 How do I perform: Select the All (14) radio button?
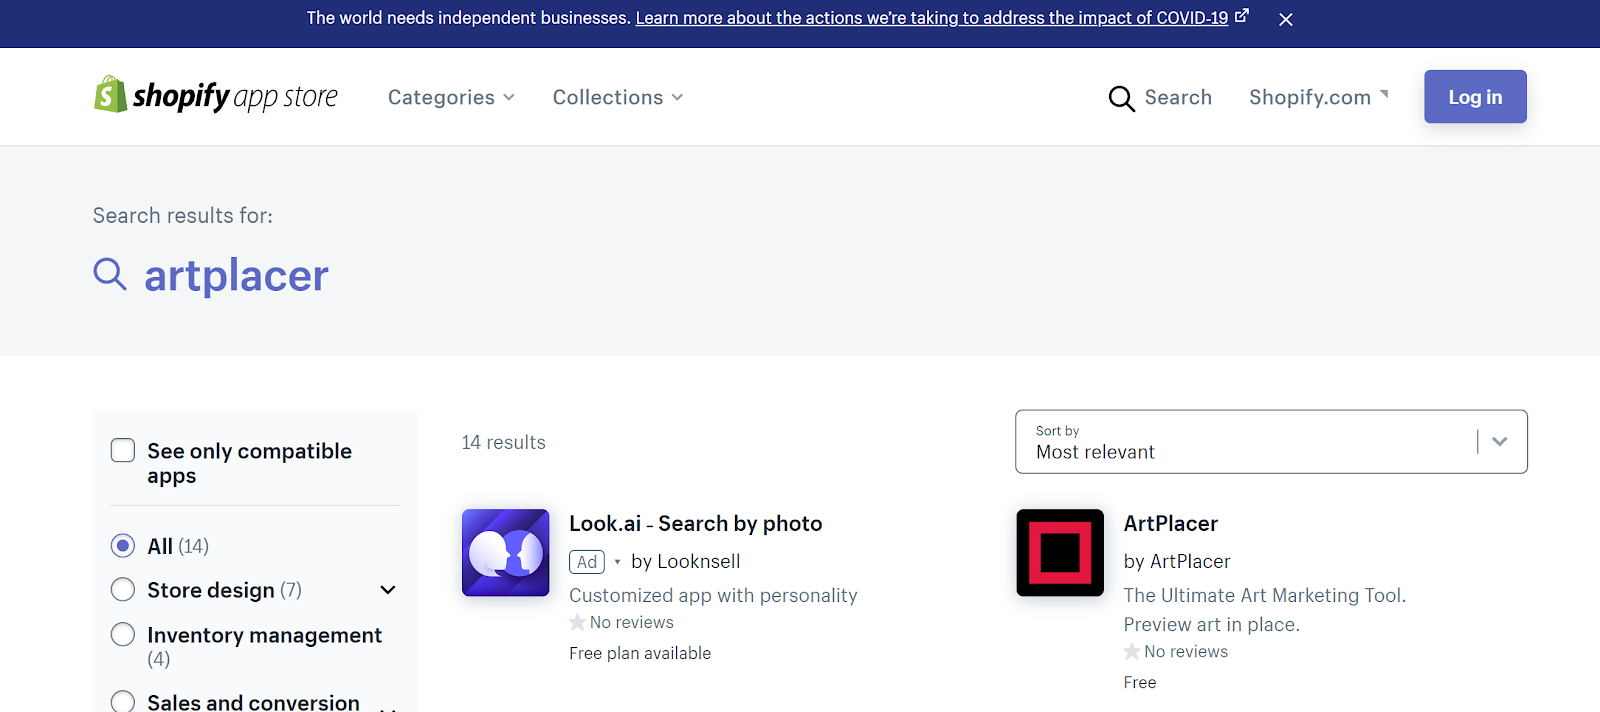click(x=123, y=545)
